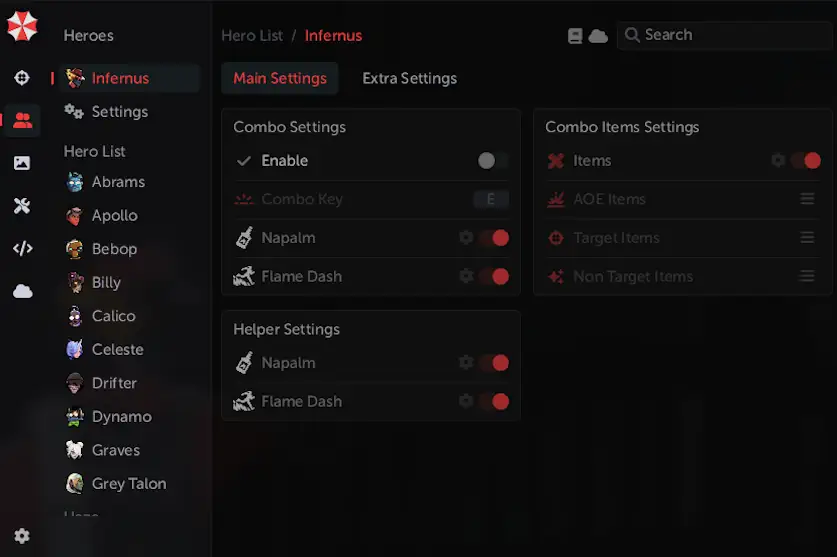Click the Combo Items Settings title
837x557 pixels.
(x=622, y=127)
